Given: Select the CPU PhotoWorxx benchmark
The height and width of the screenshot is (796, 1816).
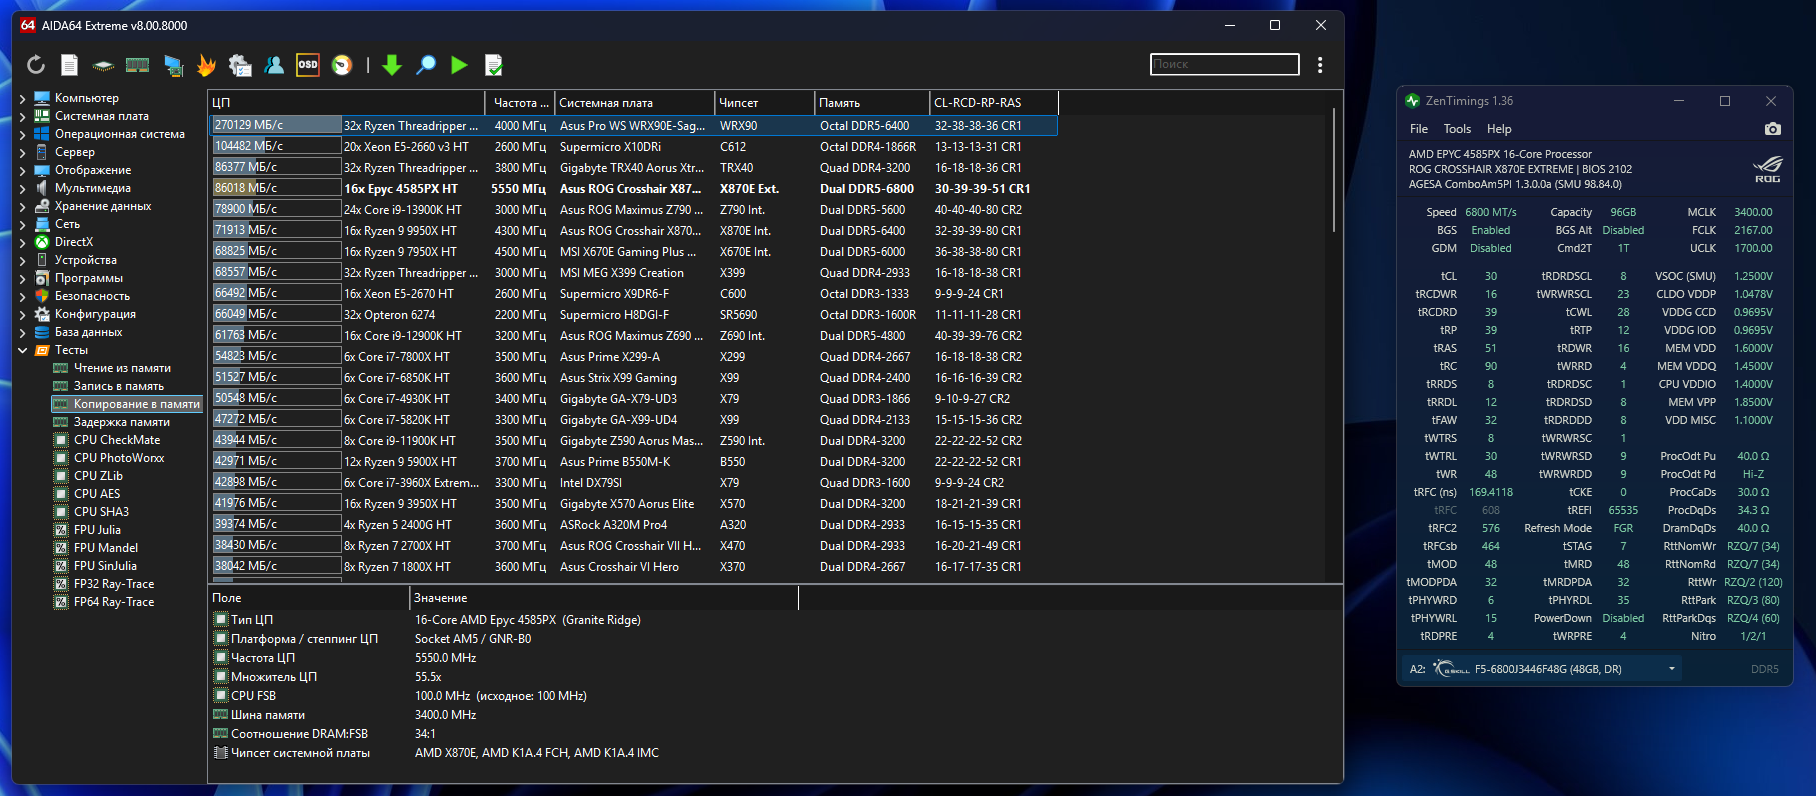Looking at the screenshot, I should pyautogui.click(x=119, y=458).
